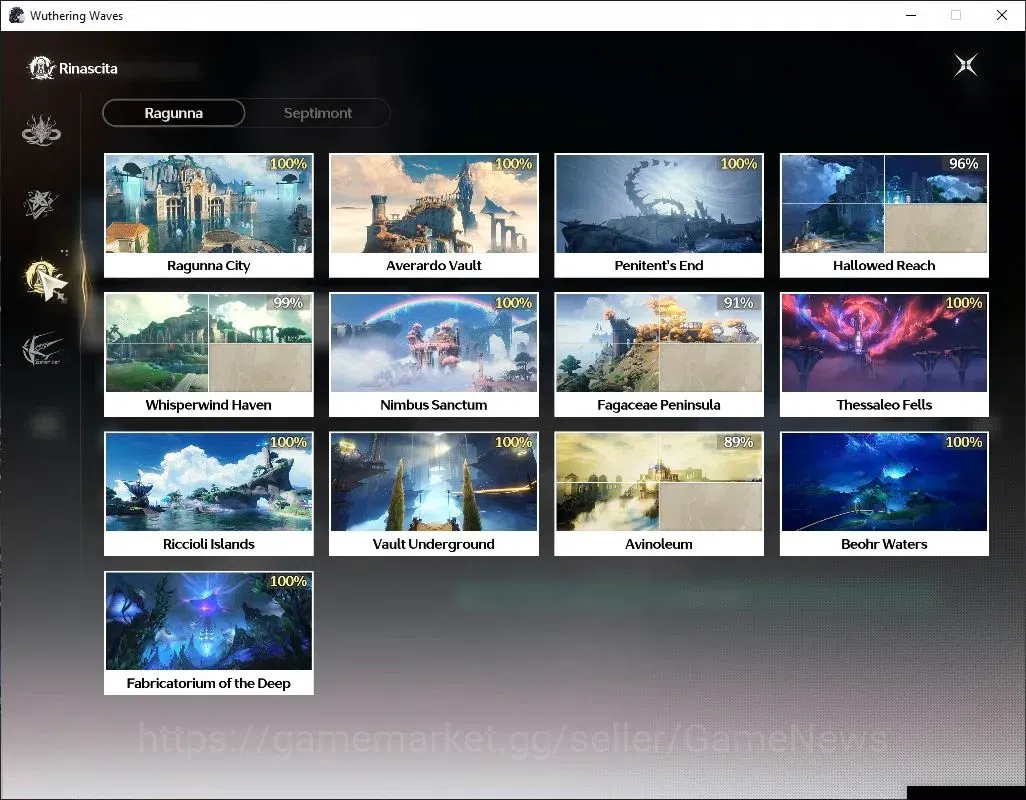Click the 96% progress on Hallowed Reach
Viewport: 1026px width, 800px height.
click(964, 164)
